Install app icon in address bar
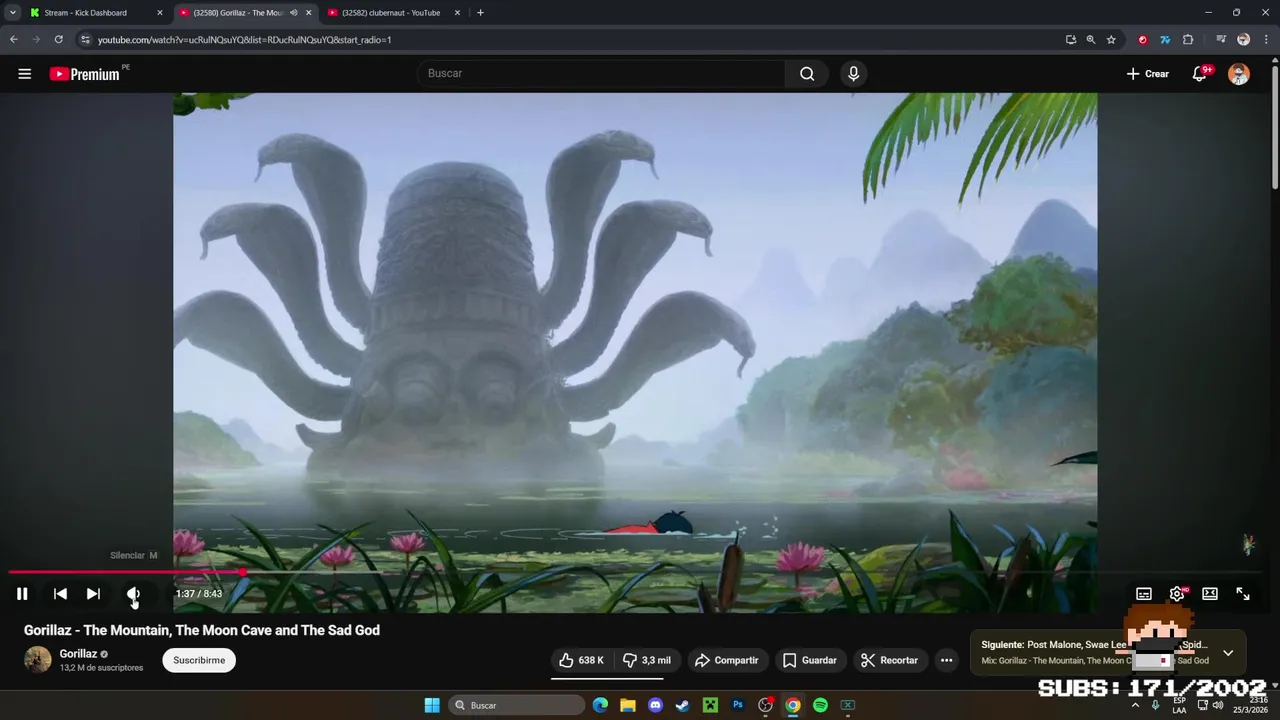Viewport: 1280px width, 720px height. pos(1071,40)
